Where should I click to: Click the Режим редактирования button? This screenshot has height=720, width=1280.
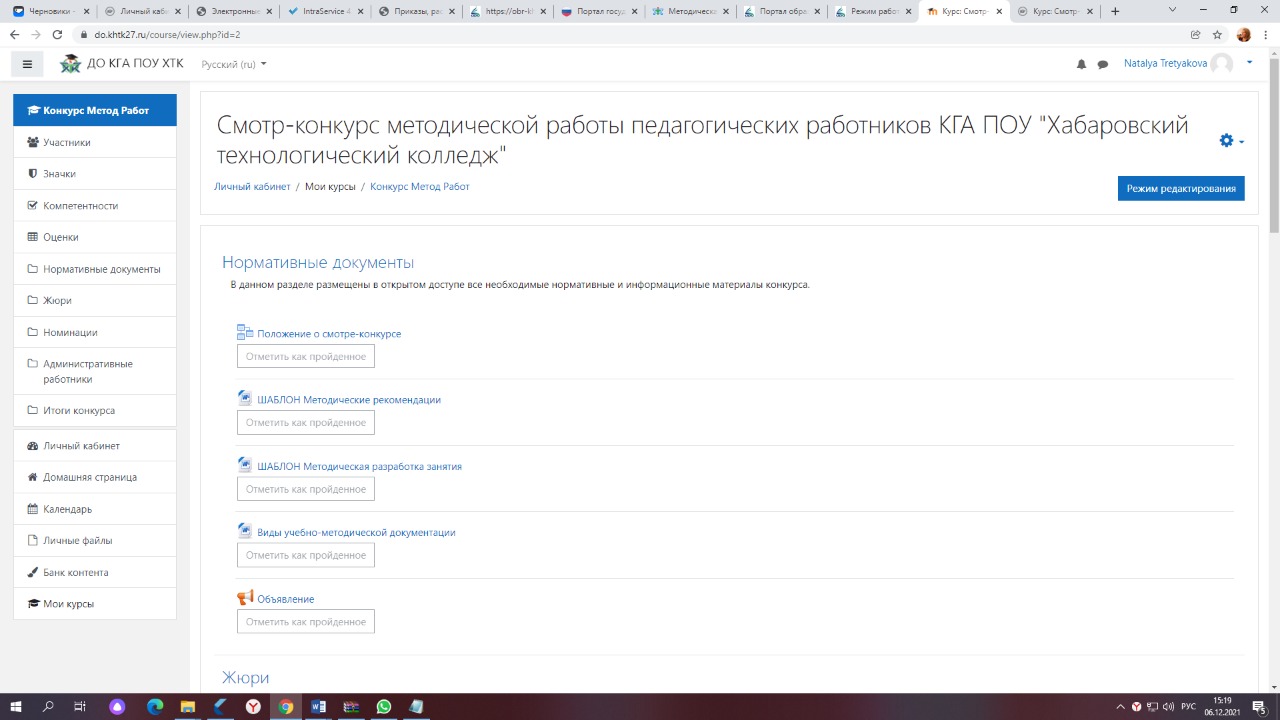[1180, 188]
